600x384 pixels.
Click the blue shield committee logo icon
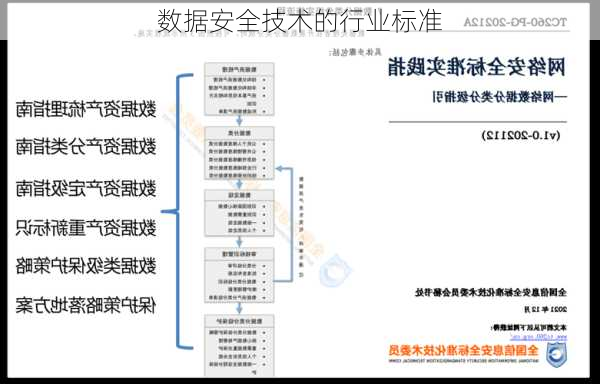(556, 355)
